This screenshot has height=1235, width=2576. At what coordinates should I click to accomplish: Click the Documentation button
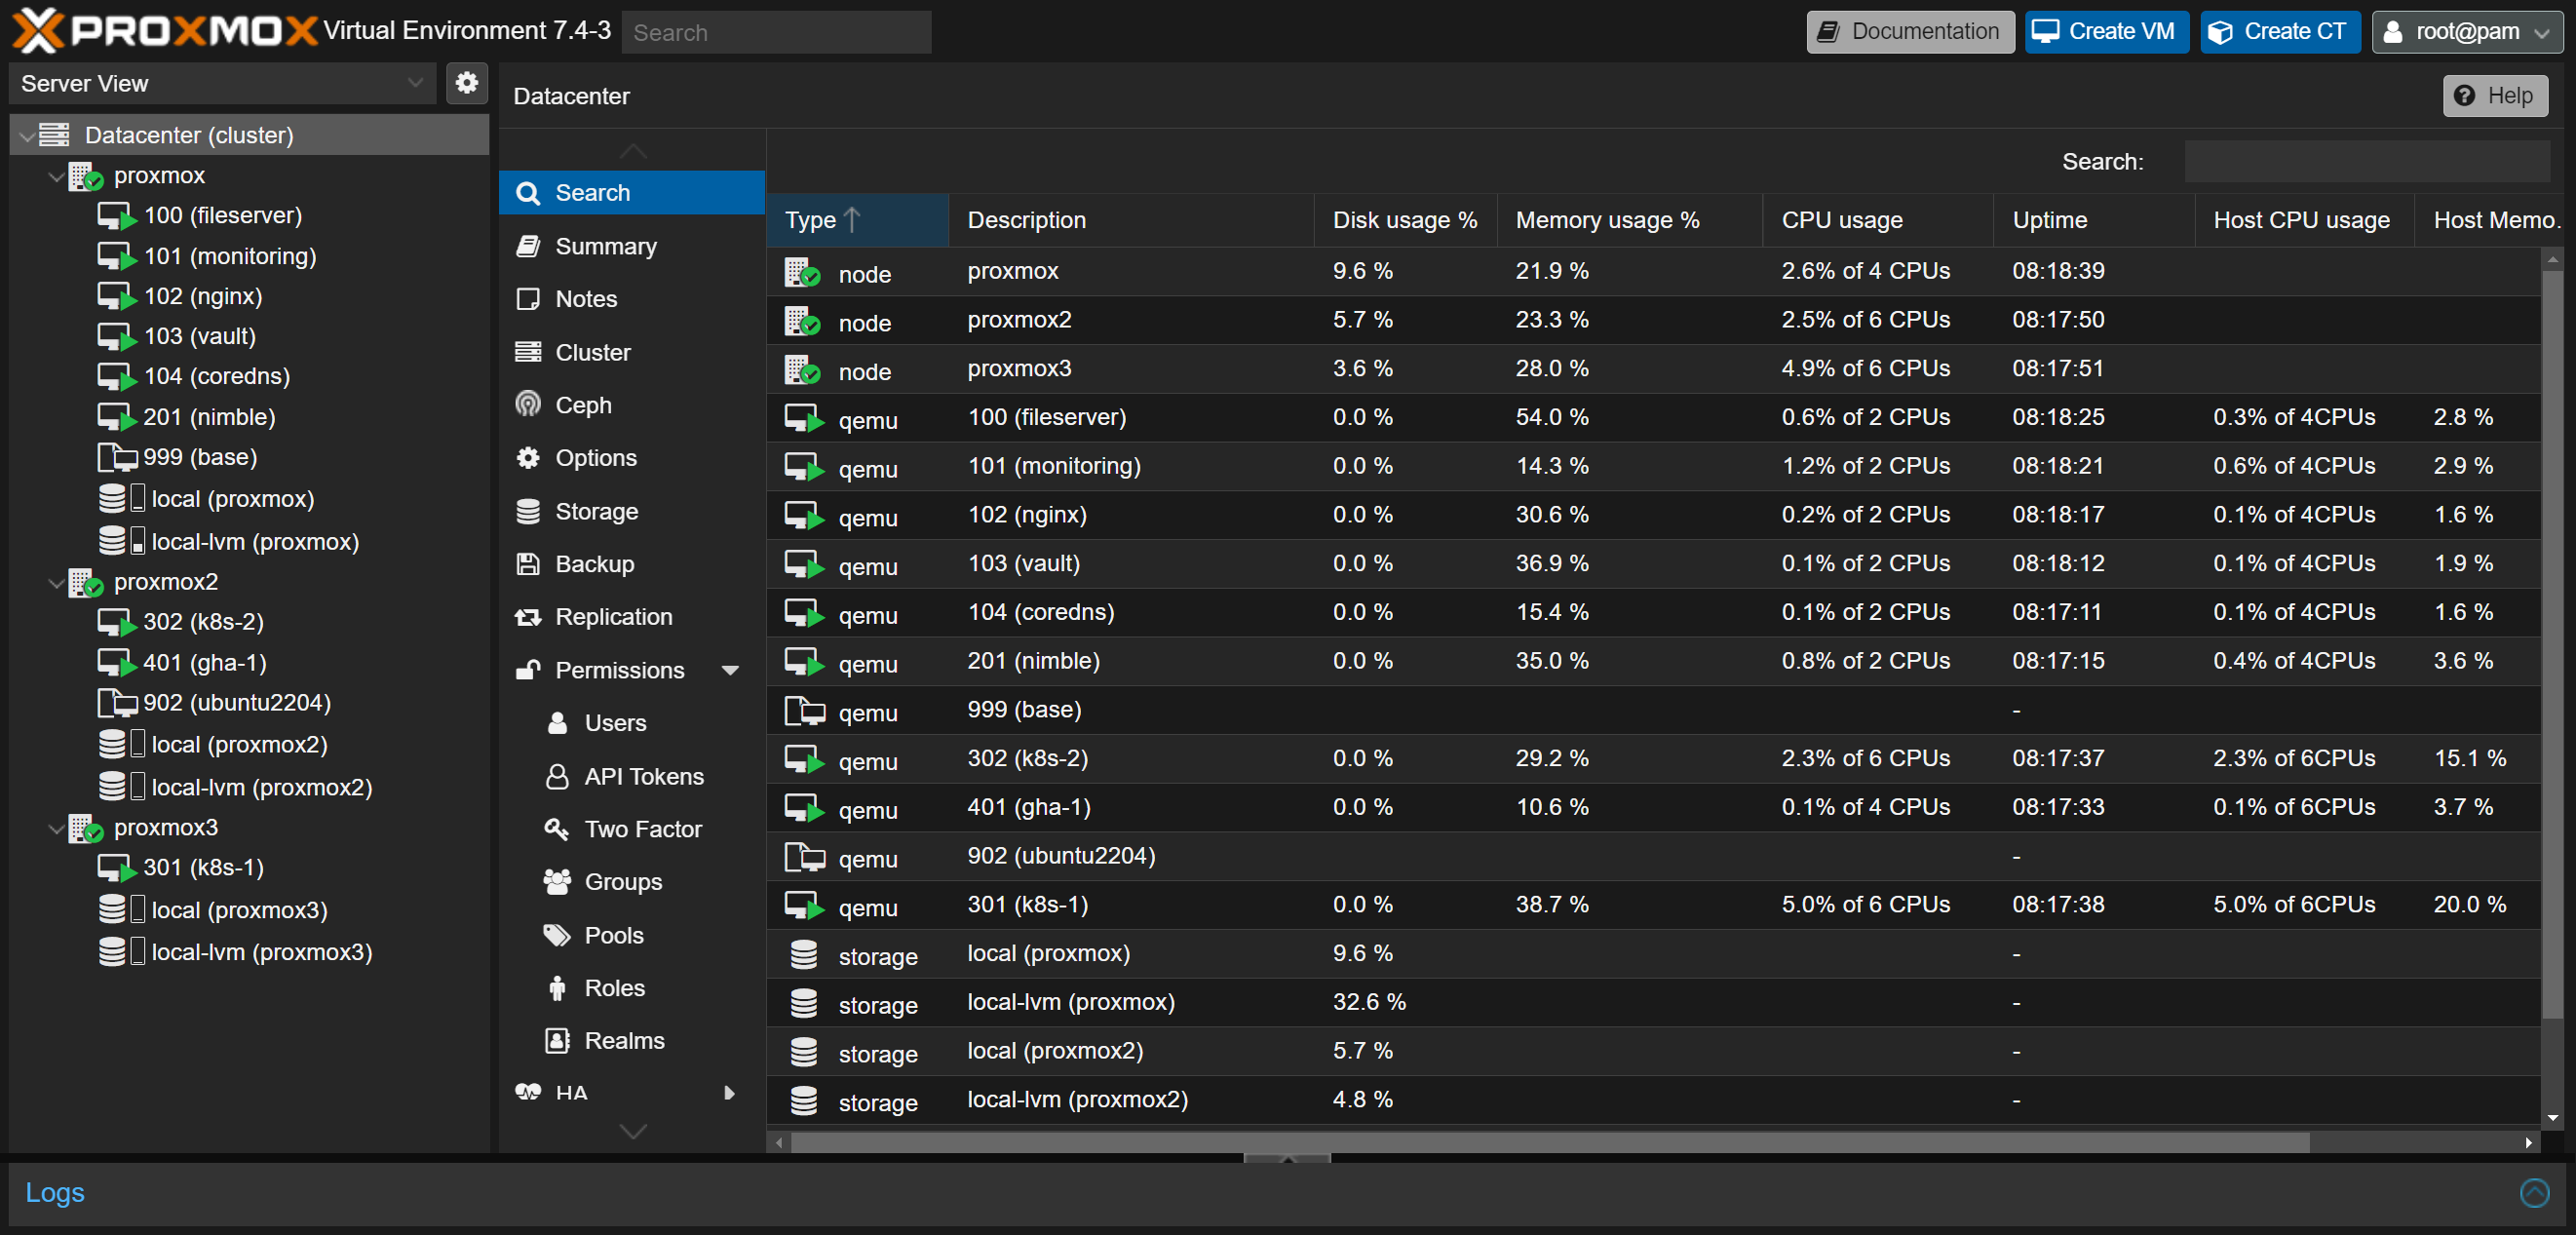tap(1910, 31)
